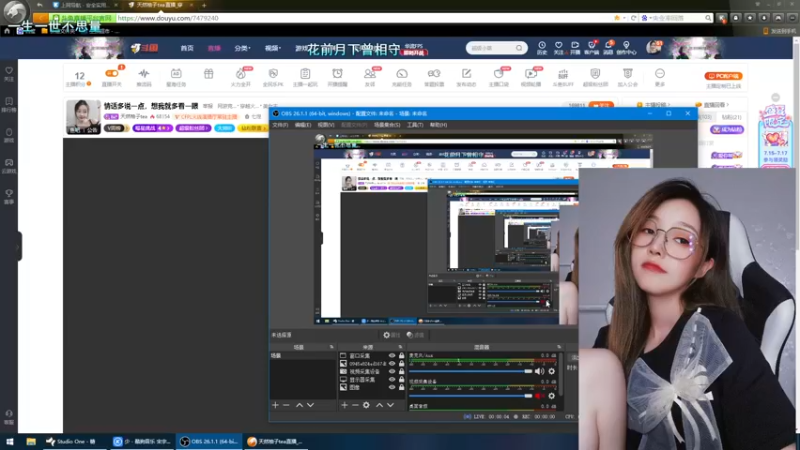Click the orange PC客户端 button
Viewport: 800px width, 450px height.
pyautogui.click(x=723, y=76)
